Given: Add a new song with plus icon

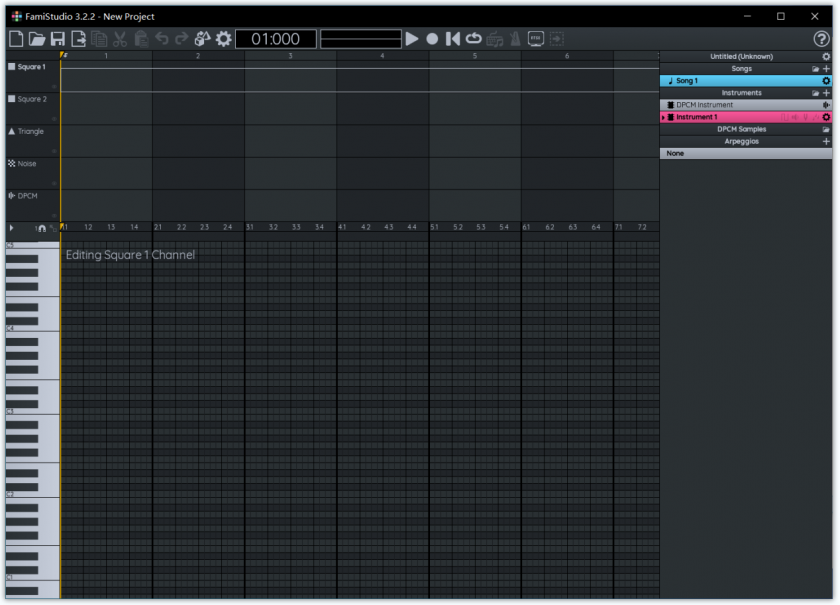Looking at the screenshot, I should click(826, 69).
